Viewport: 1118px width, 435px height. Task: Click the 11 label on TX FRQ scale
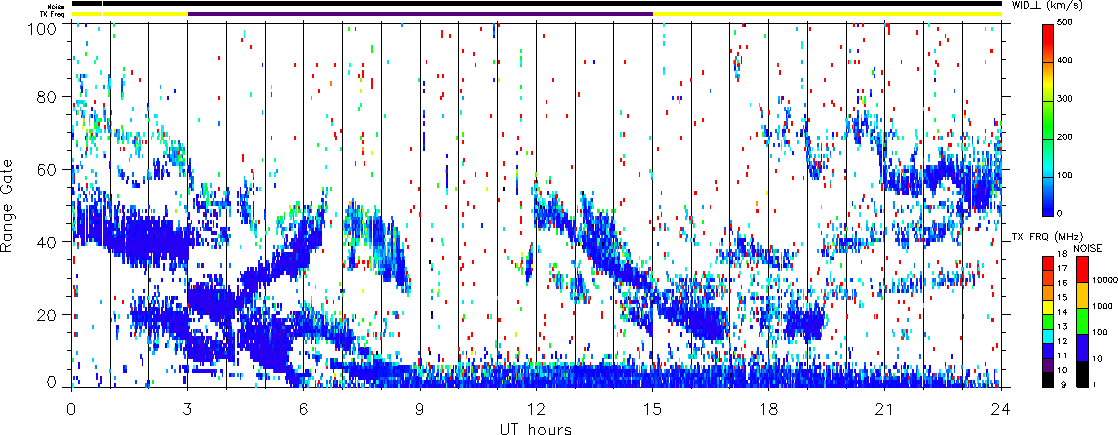1062,355
